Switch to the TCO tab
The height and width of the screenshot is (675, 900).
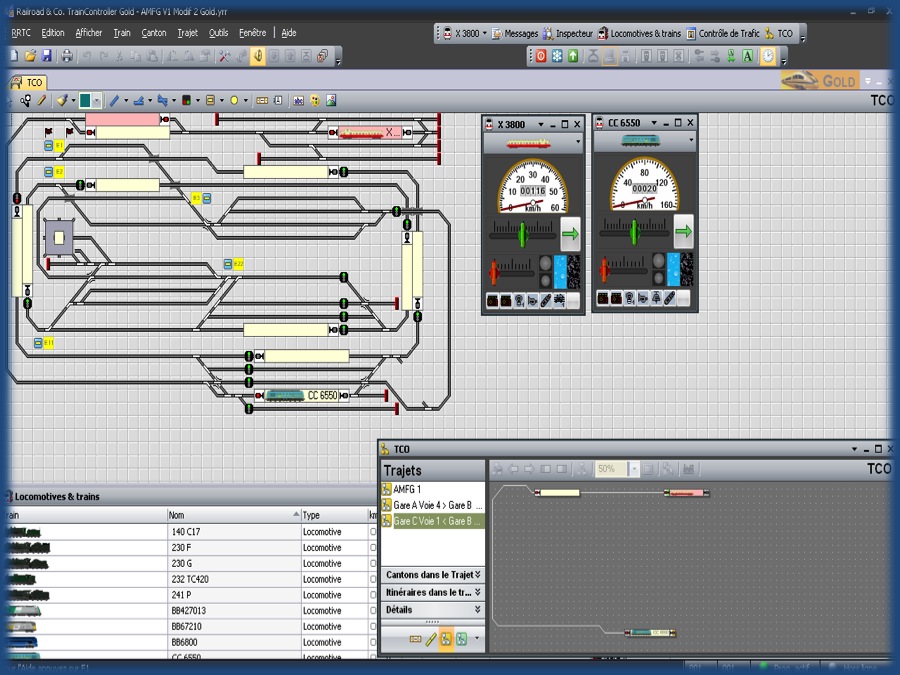(28, 82)
